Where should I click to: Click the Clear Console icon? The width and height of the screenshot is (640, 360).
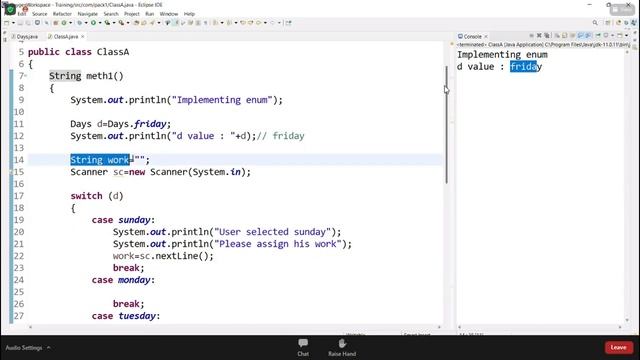557,36
